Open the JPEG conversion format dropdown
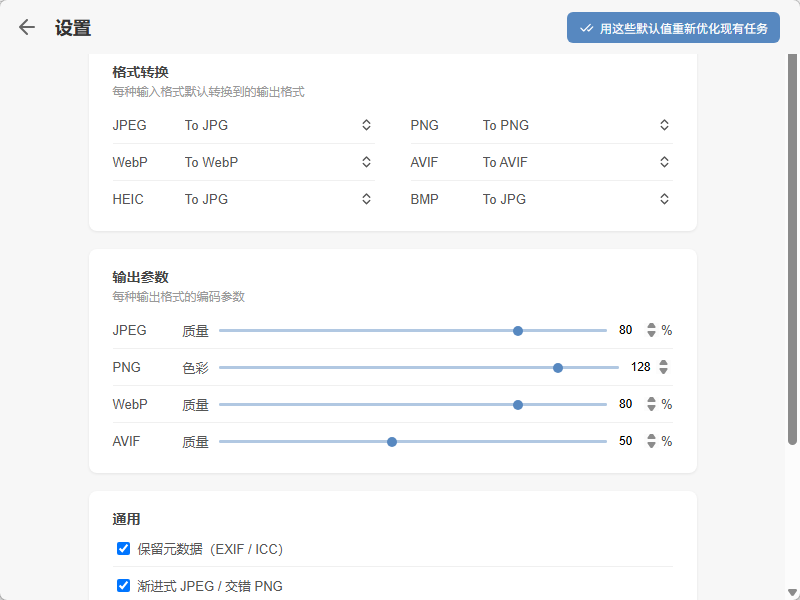 279,125
